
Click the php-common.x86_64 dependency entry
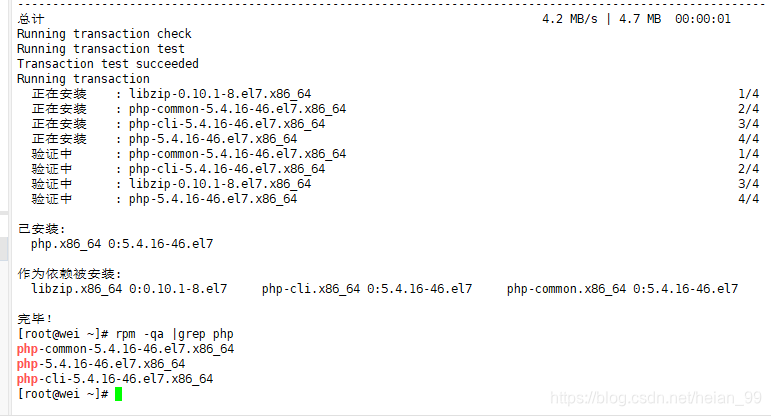pyautogui.click(x=623, y=289)
